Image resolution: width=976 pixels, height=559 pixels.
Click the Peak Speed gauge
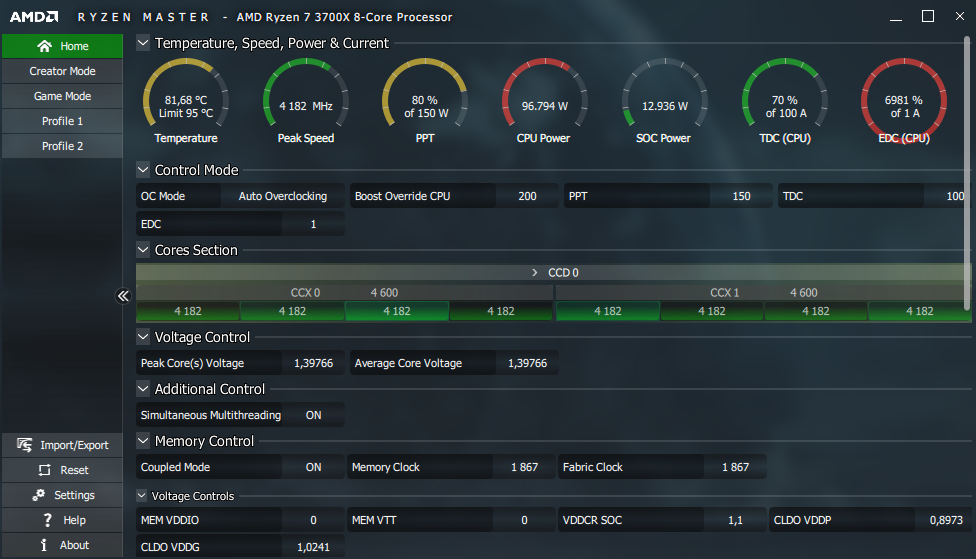point(306,93)
